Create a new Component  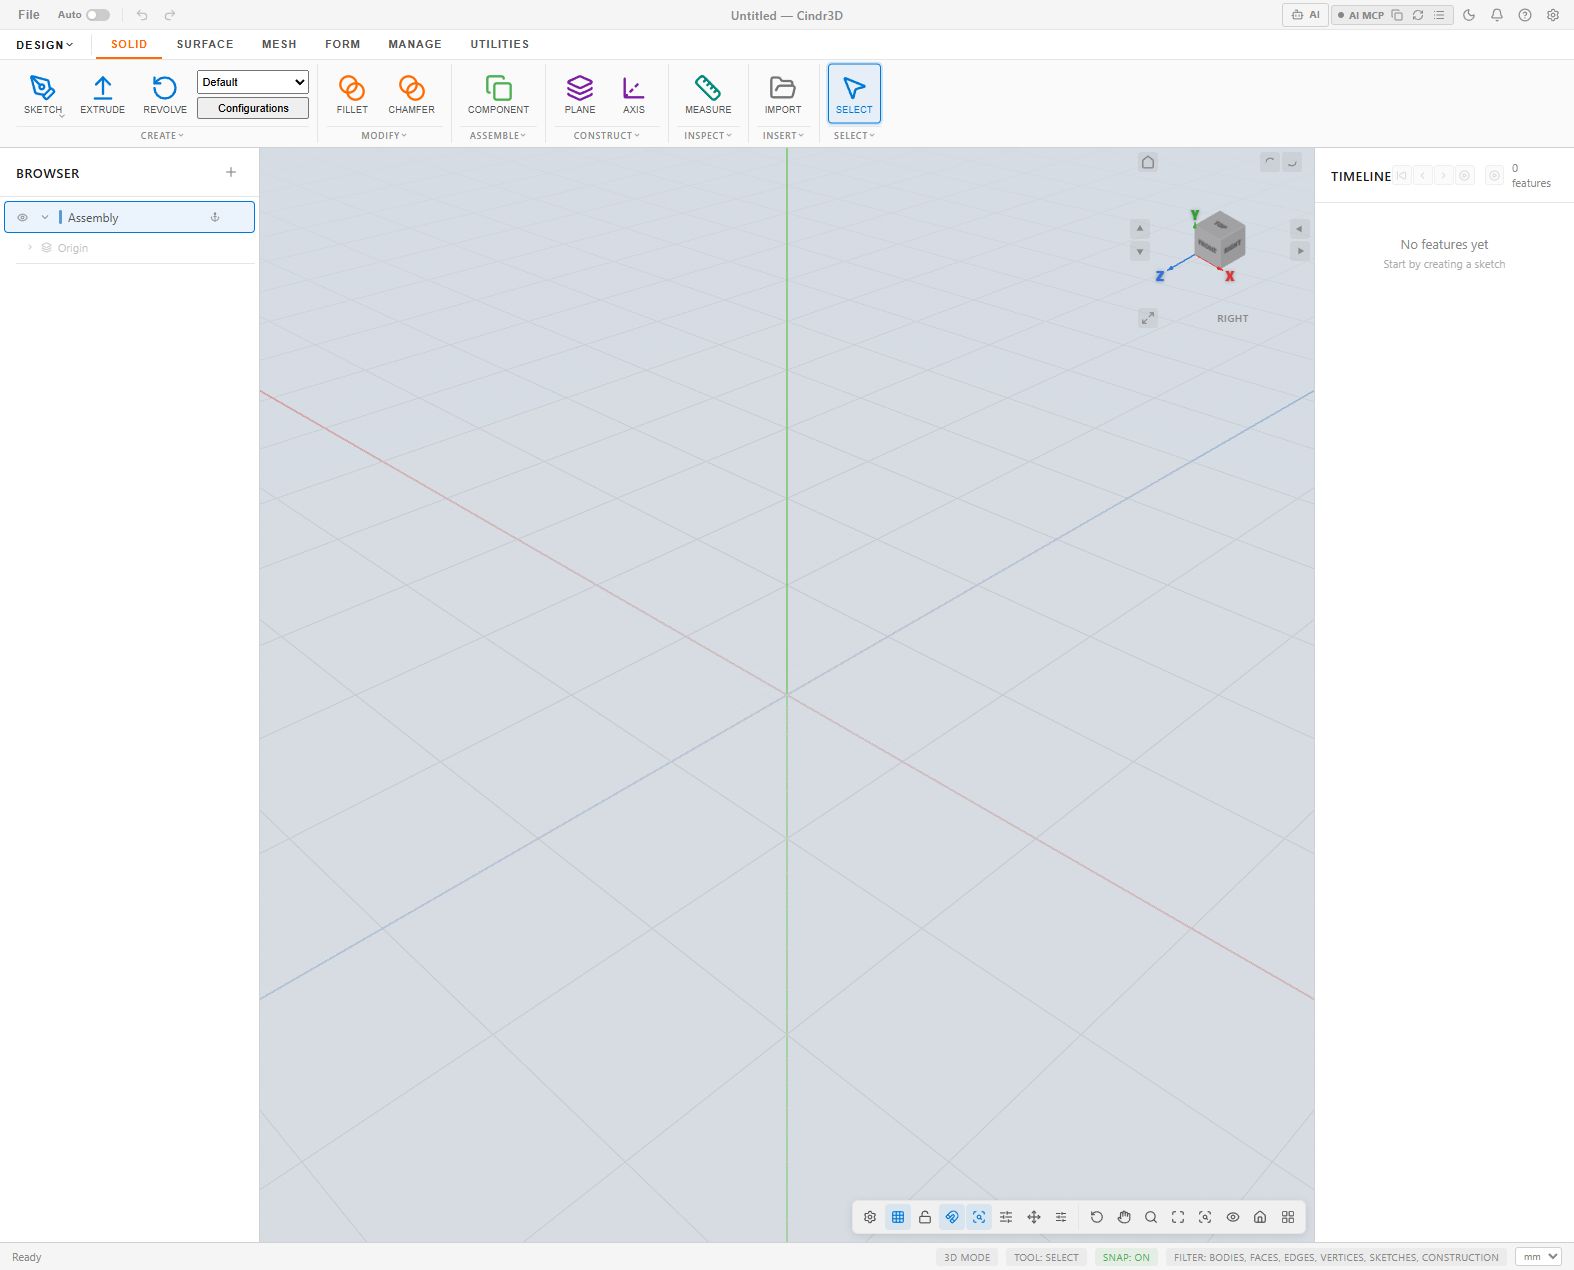(498, 94)
